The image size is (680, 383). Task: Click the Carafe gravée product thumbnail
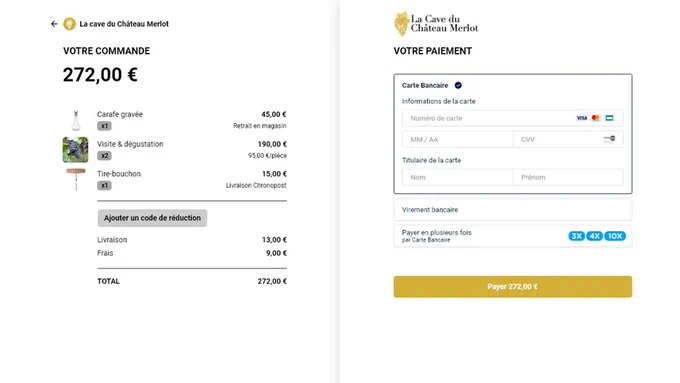pyautogui.click(x=76, y=120)
